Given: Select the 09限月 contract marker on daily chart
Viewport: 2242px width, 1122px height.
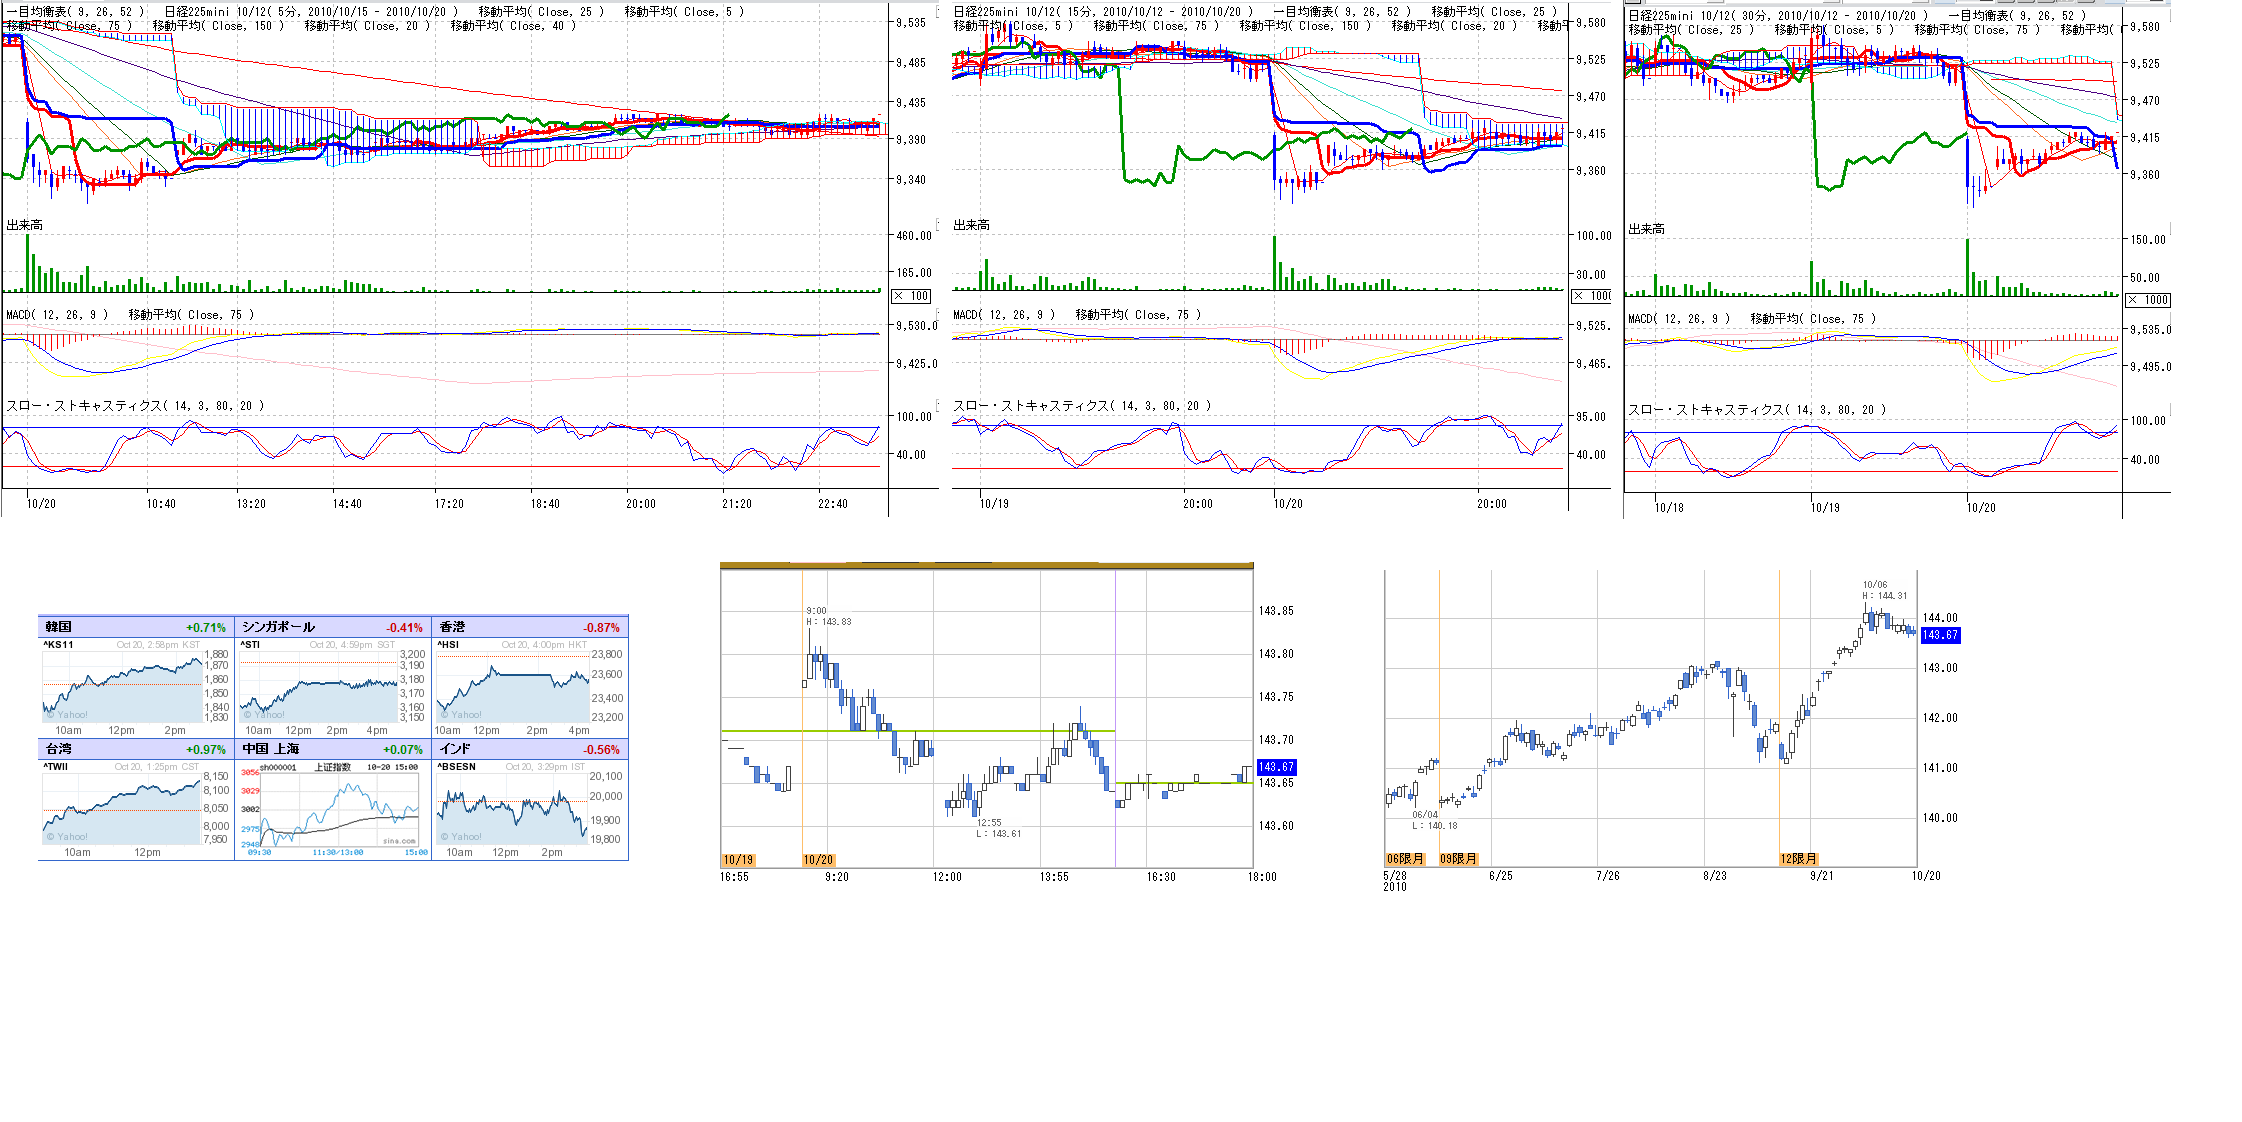Looking at the screenshot, I should click(x=1457, y=859).
